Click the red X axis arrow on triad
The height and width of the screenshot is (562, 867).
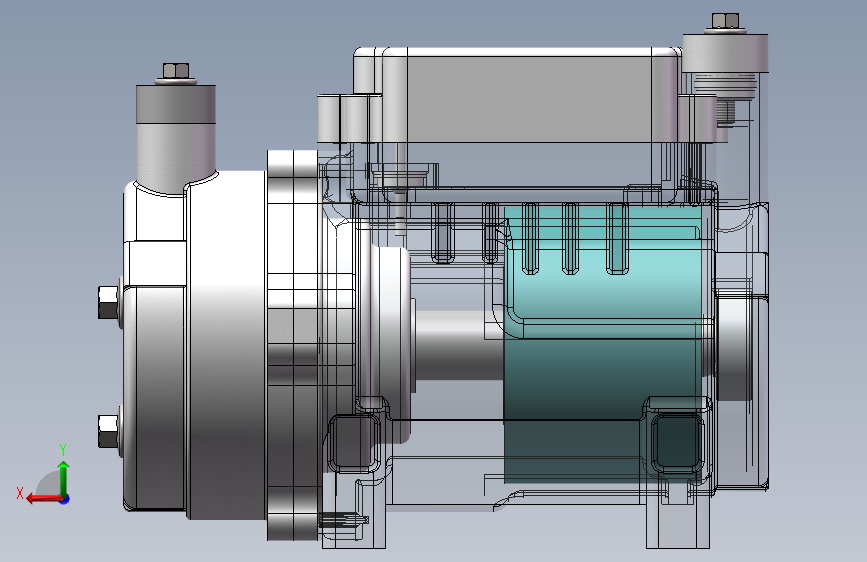(x=43, y=499)
